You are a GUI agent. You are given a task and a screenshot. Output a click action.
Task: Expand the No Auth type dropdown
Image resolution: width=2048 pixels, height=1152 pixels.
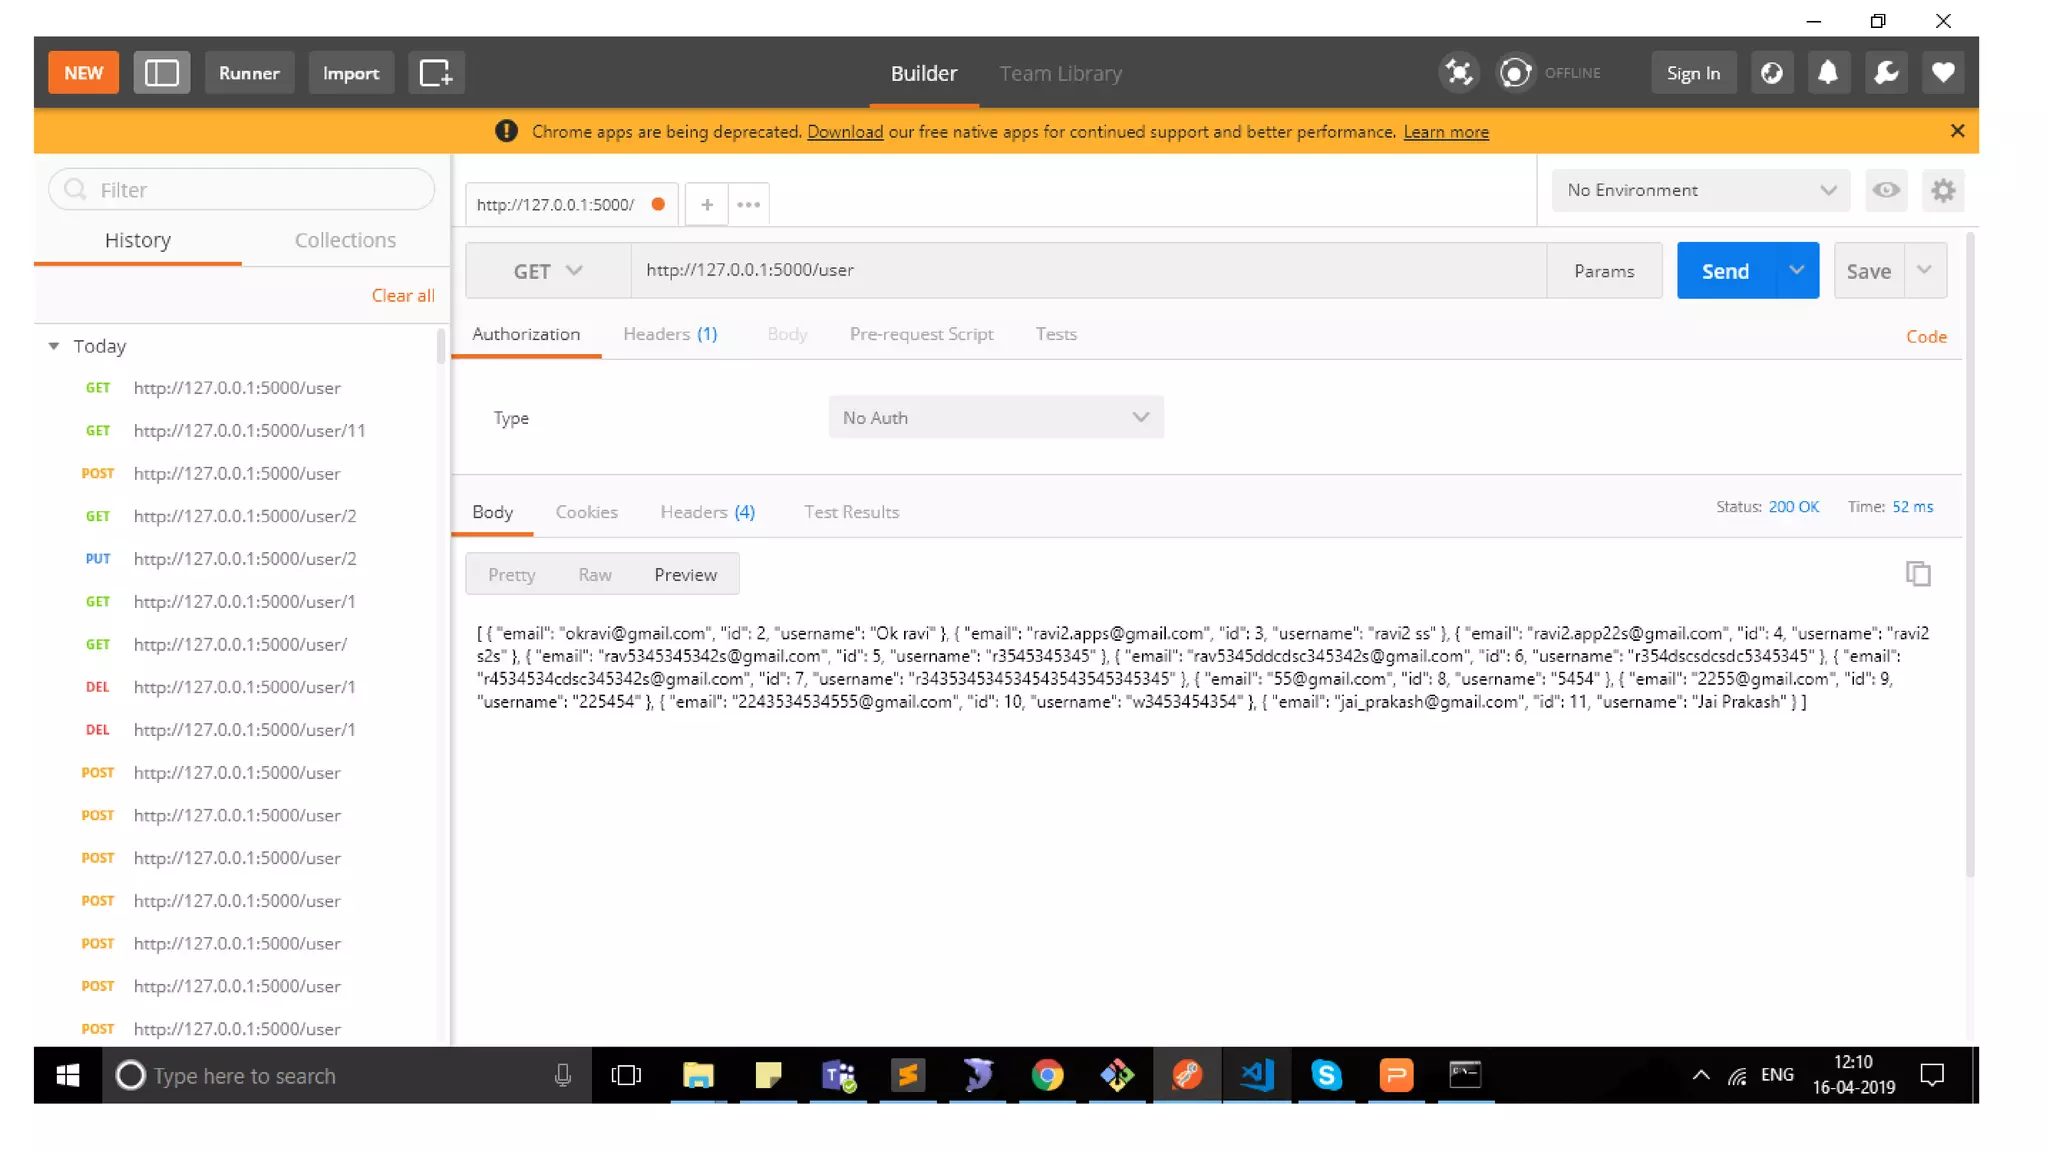click(x=995, y=418)
